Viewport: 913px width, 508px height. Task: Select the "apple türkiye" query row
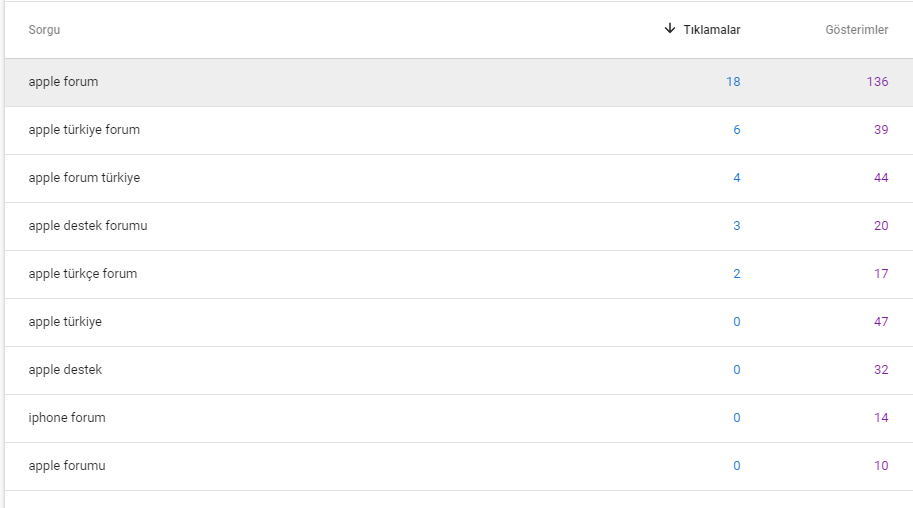[459, 322]
